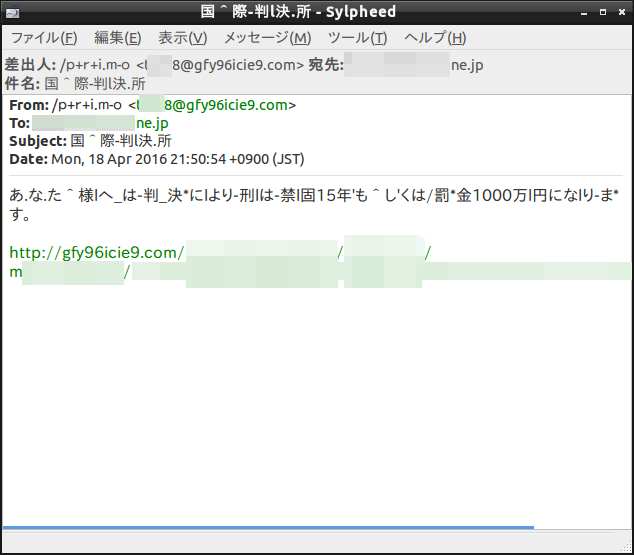Click the second line of the URL link
Screen dimensions: 634x555
point(319,273)
